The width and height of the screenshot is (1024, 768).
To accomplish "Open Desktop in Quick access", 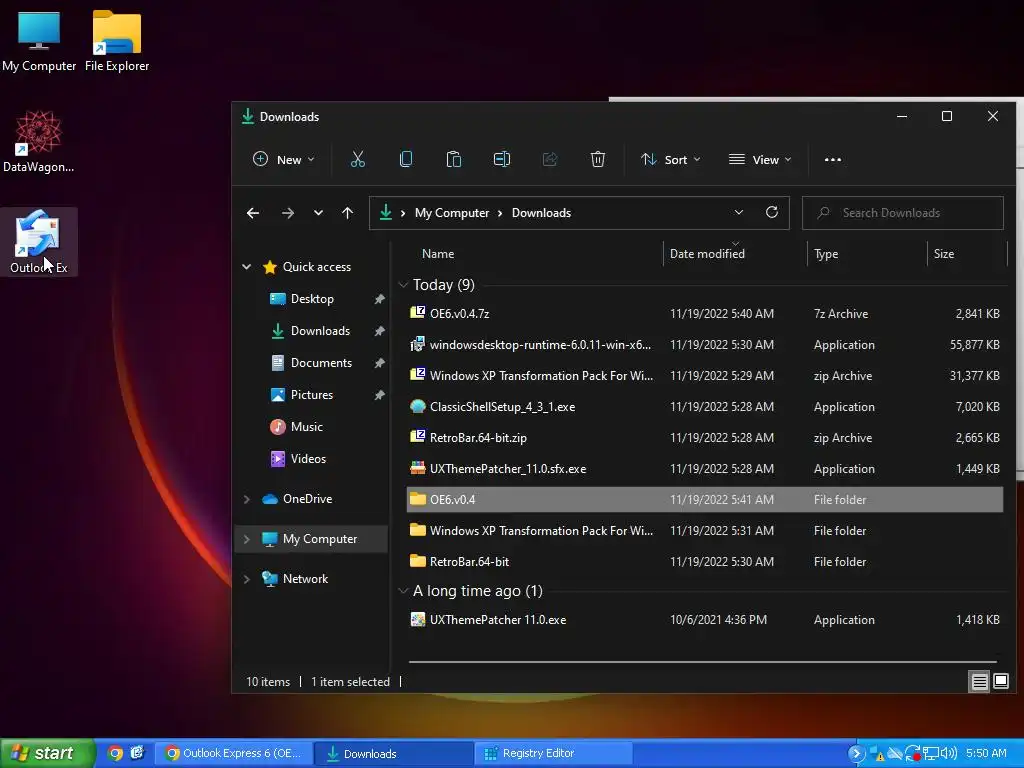I will [312, 298].
